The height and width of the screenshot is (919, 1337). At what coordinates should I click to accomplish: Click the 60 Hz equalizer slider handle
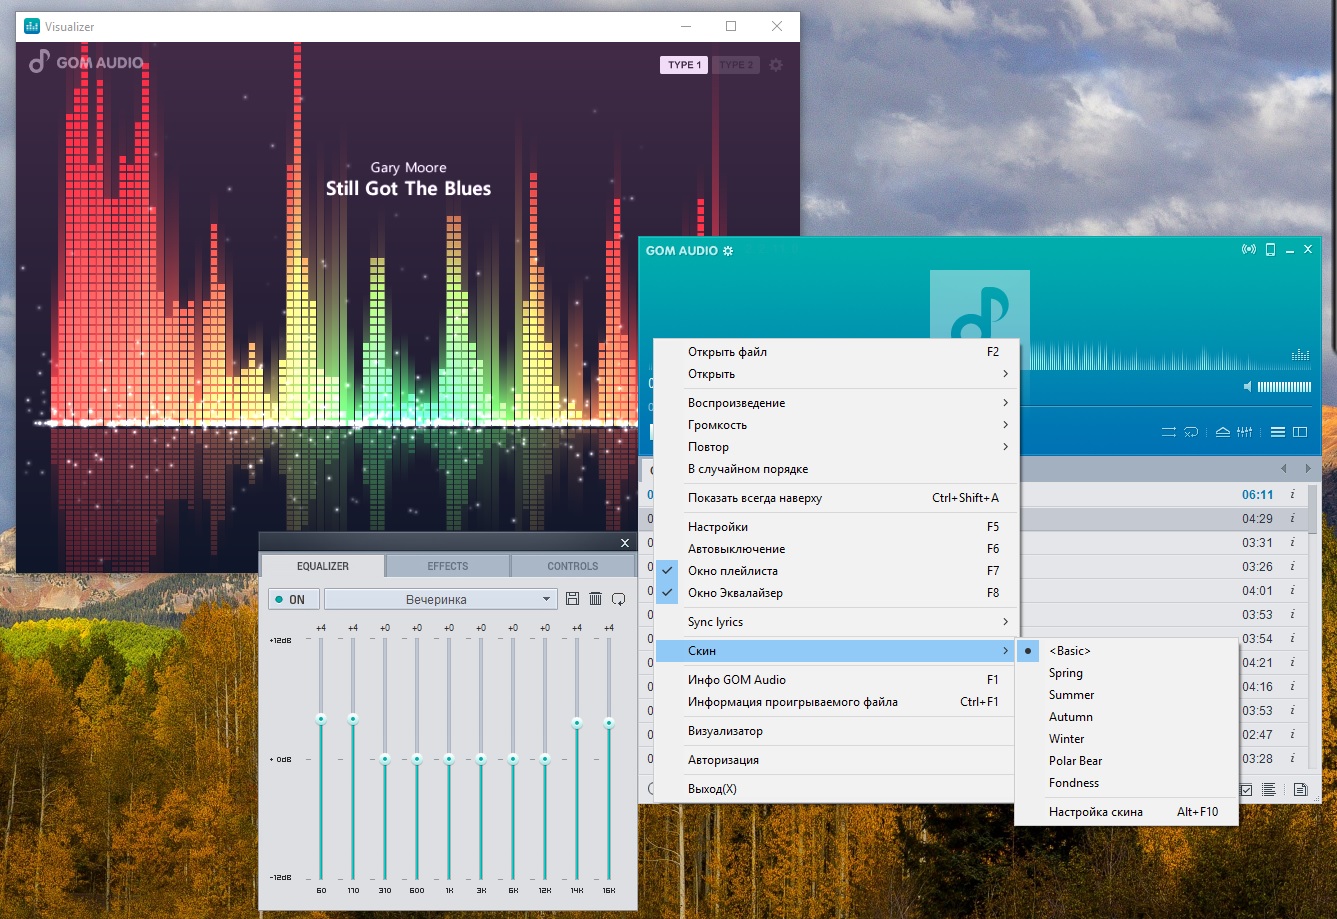tap(321, 719)
